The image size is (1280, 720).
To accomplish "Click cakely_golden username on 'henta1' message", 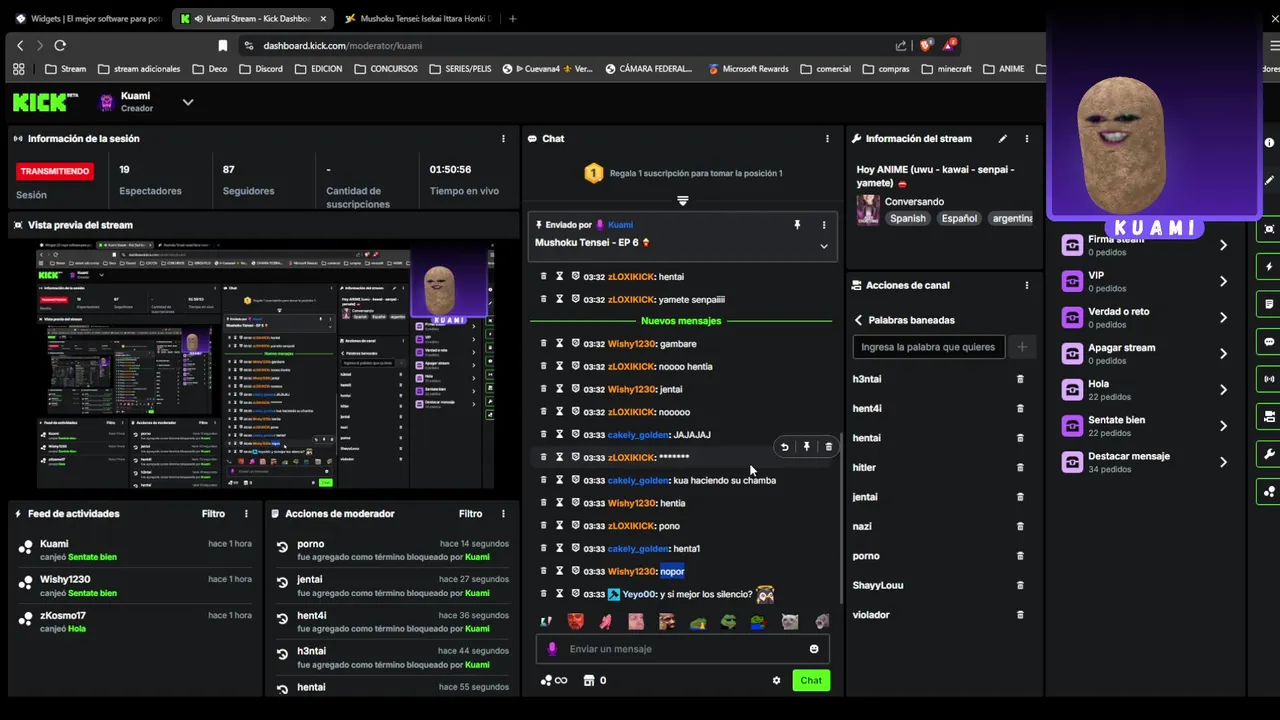I will click(638, 549).
